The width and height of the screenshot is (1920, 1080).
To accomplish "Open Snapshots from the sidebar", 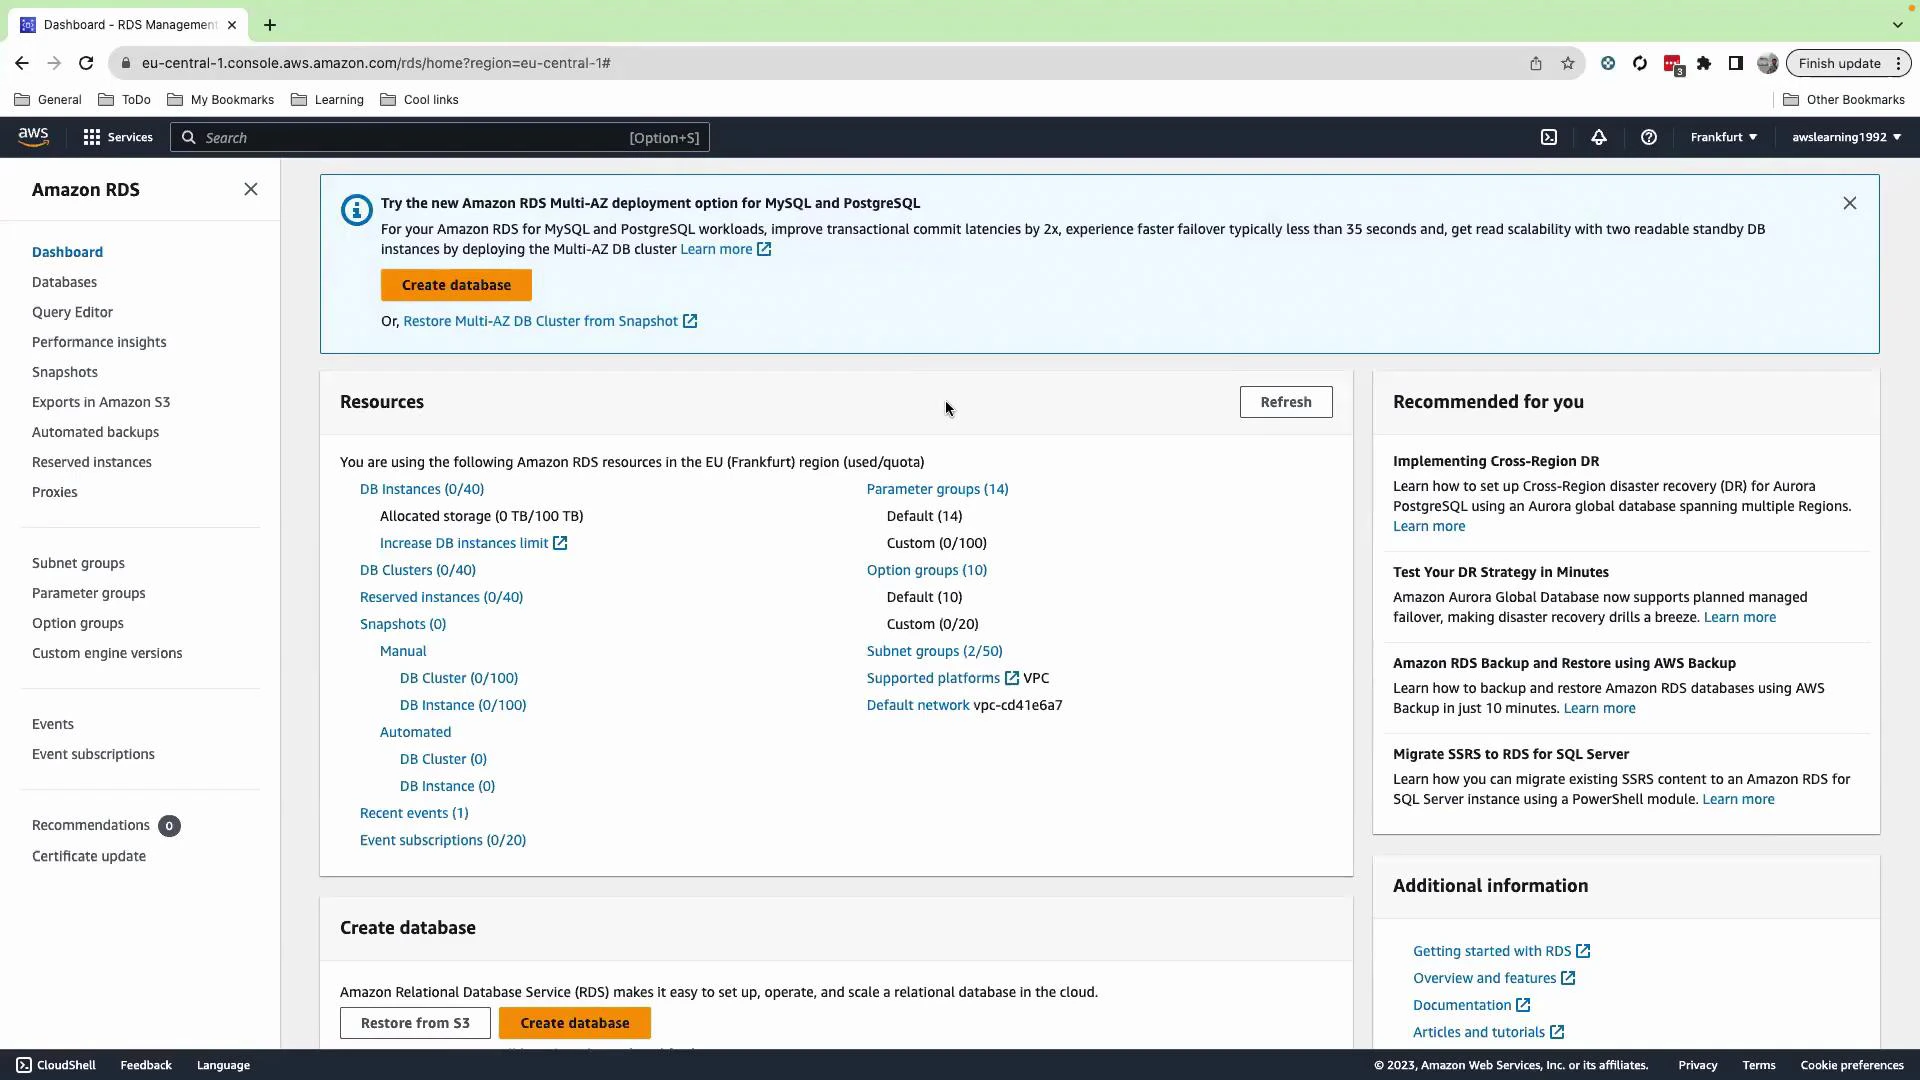I will 65,372.
